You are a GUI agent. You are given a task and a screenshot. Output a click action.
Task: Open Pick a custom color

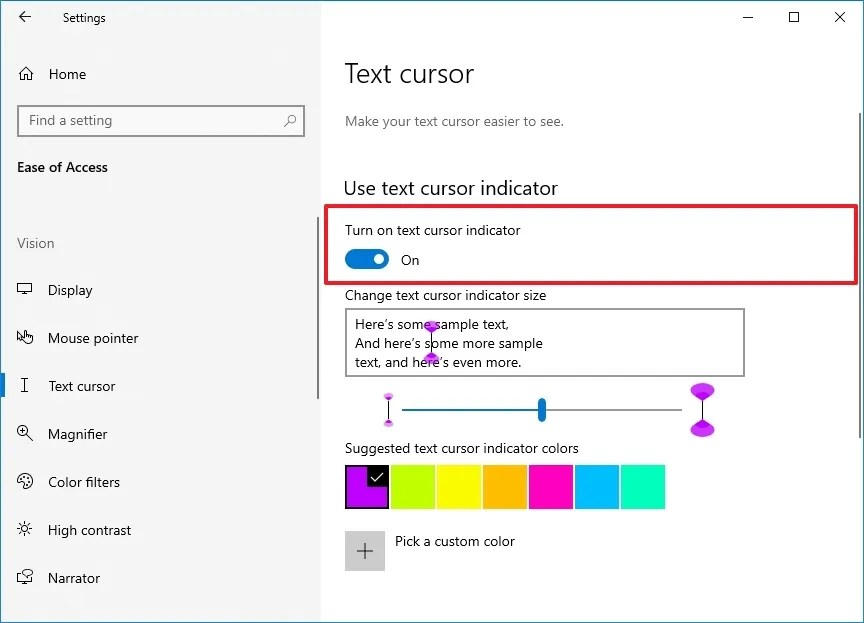point(365,551)
